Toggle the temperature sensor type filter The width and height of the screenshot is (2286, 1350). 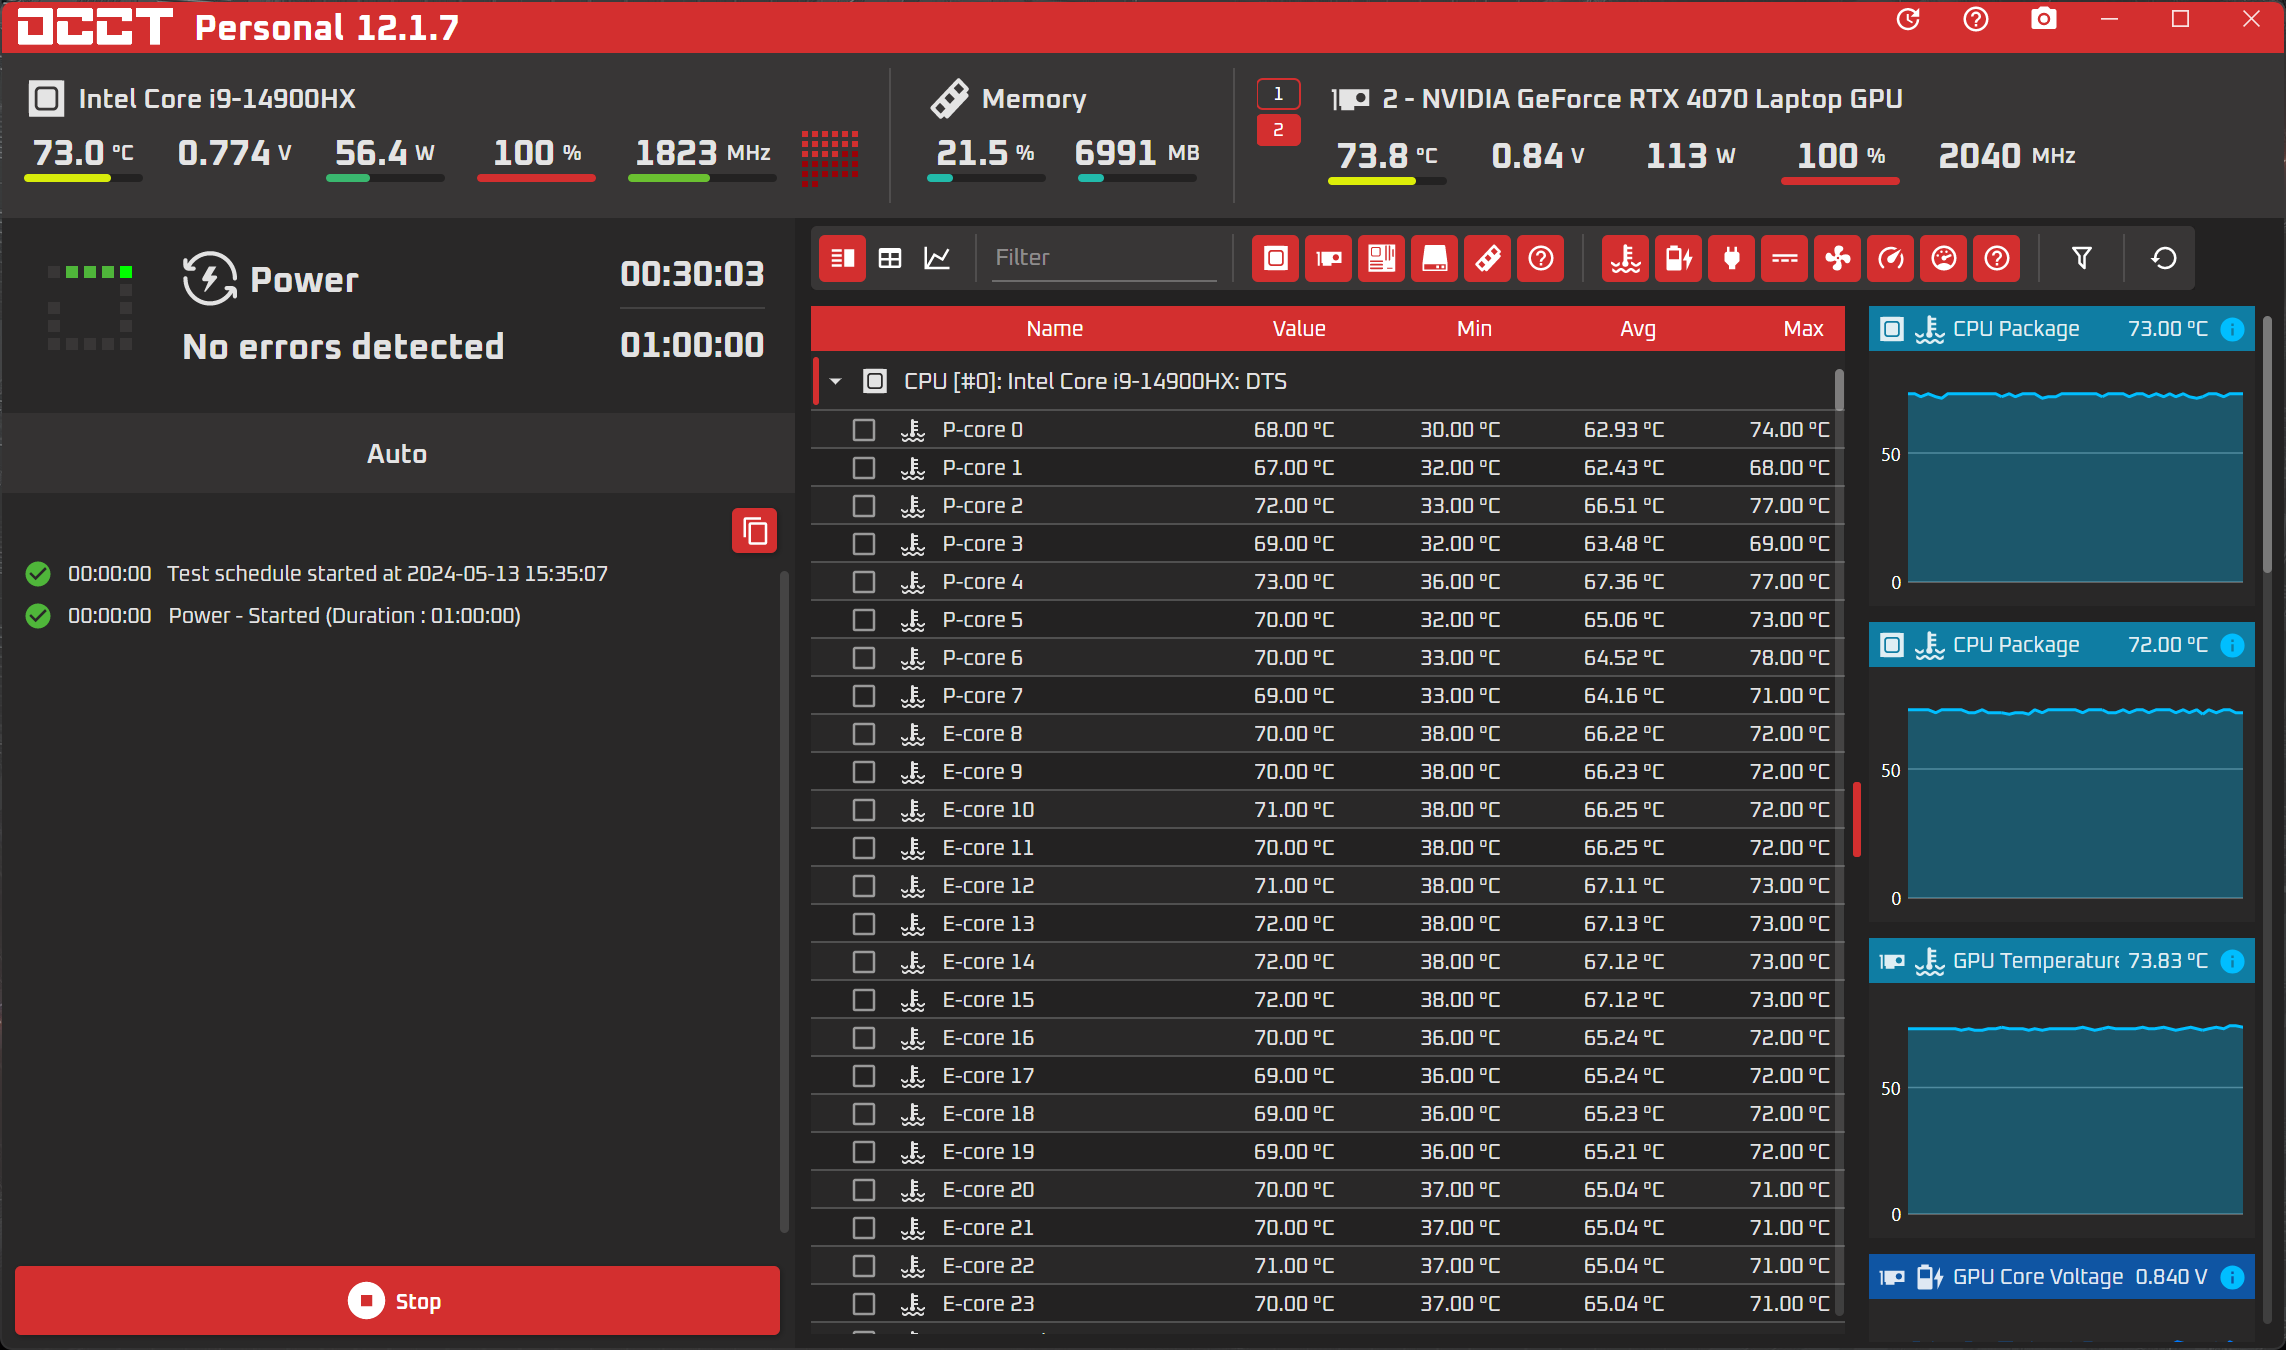pyautogui.click(x=1625, y=259)
